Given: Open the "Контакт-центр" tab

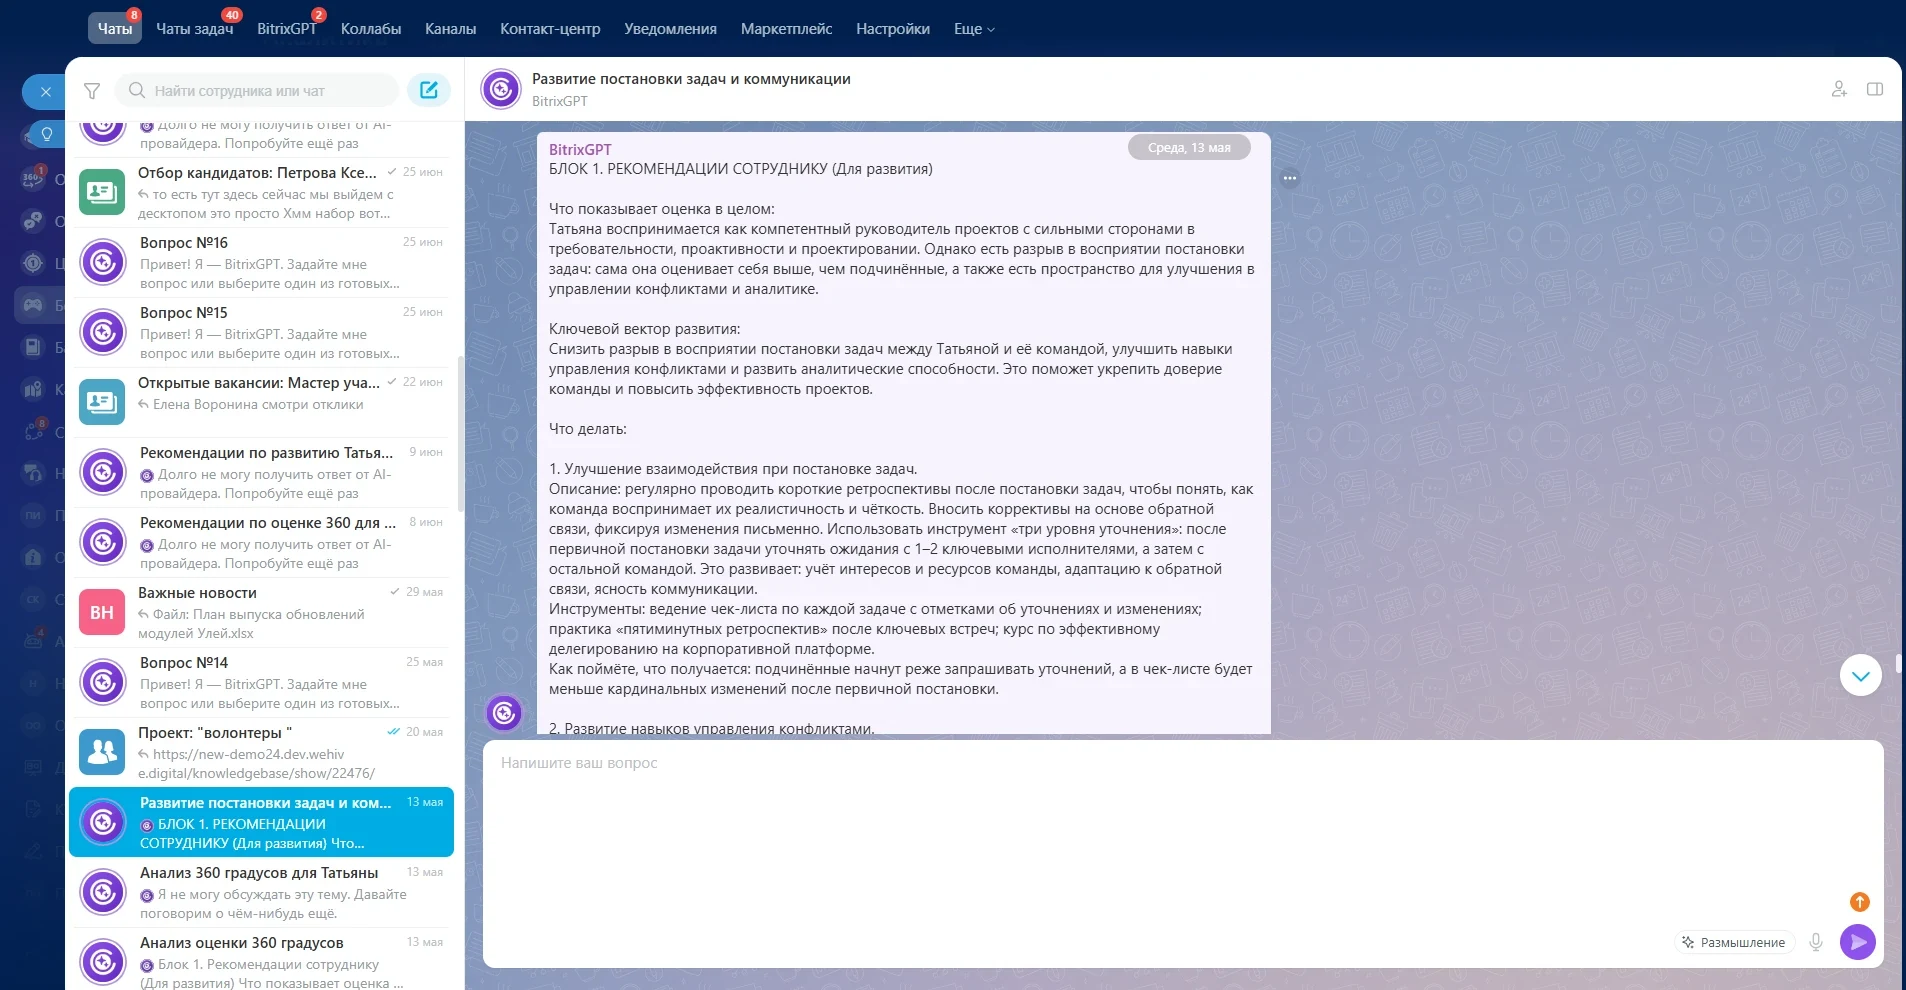Looking at the screenshot, I should pos(550,29).
